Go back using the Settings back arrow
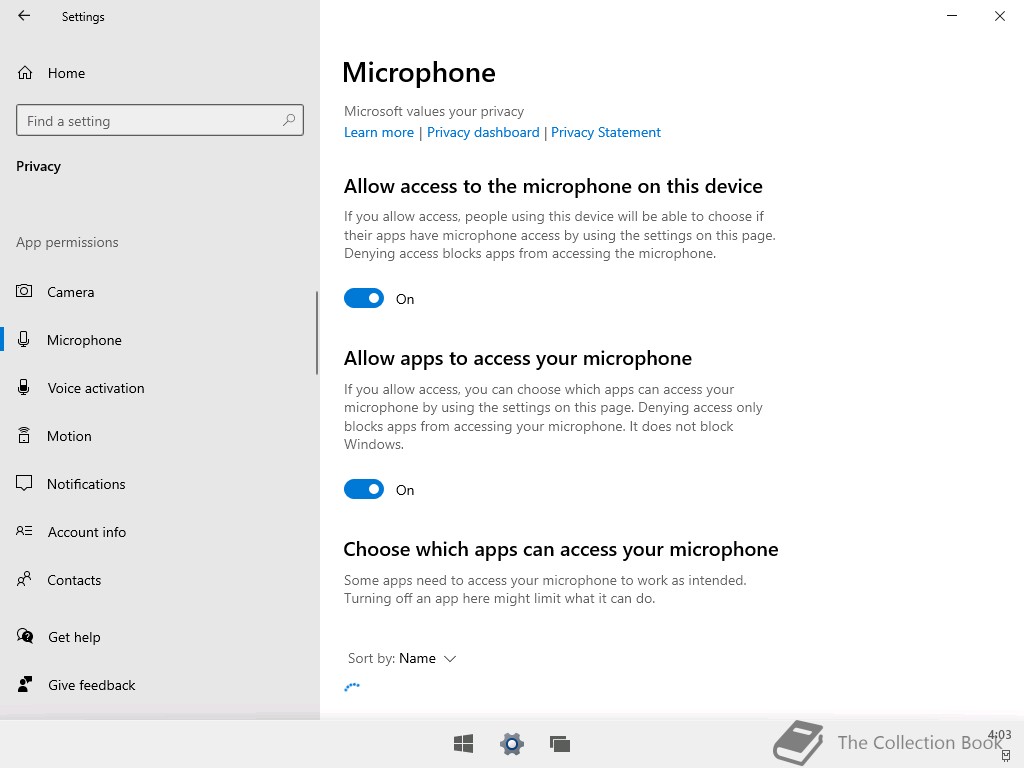 pos(24,16)
